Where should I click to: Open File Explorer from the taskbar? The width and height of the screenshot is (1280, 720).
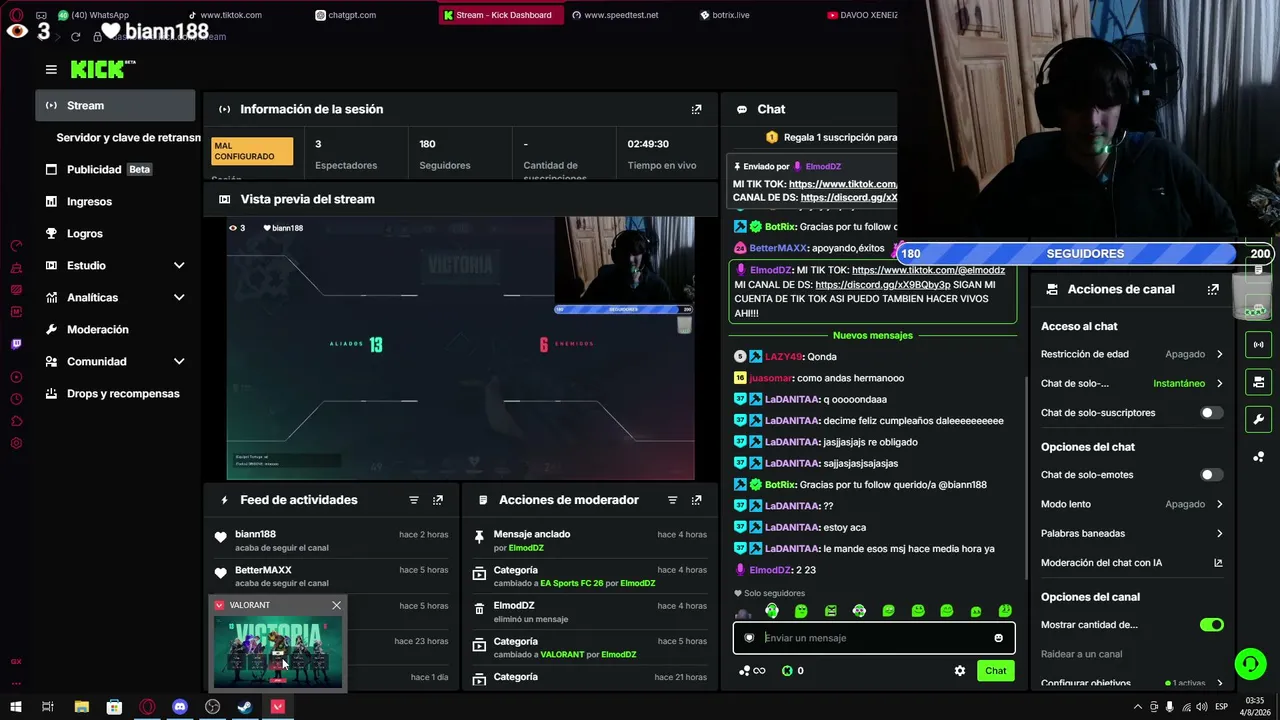pos(82,707)
